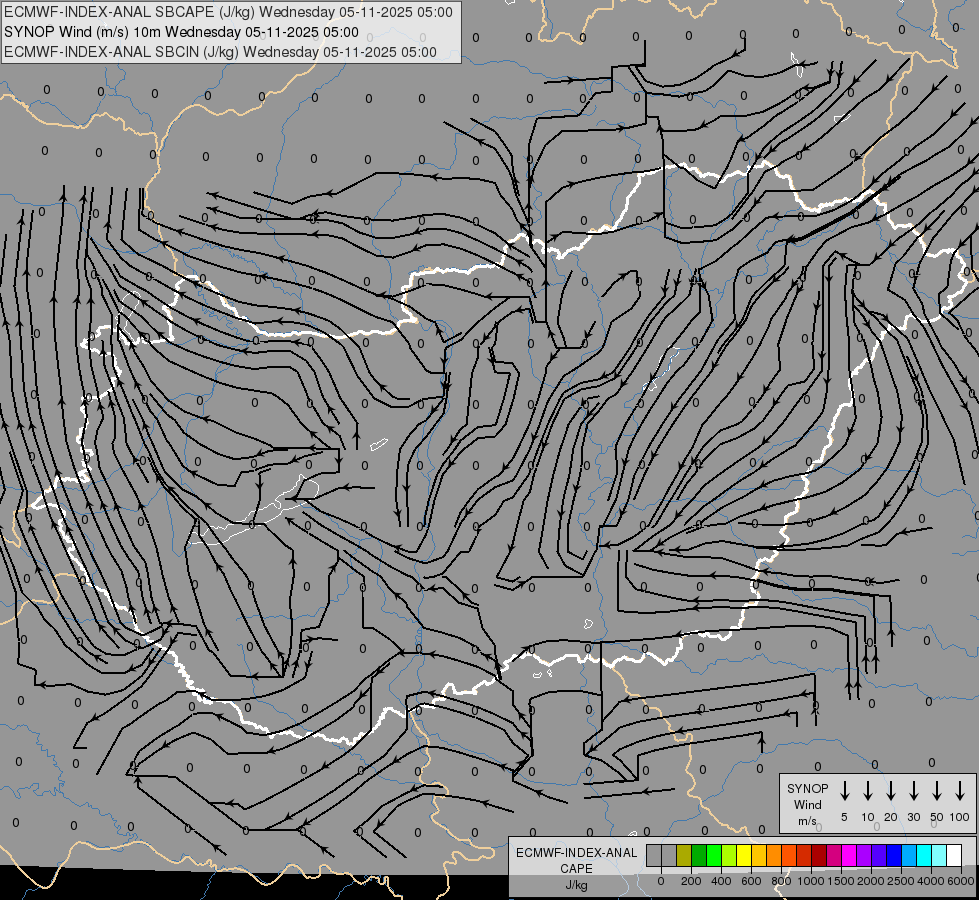This screenshot has width=979, height=900.
Task: Pick the bright cyan CAPE swatch above 4000
Action: (924, 855)
